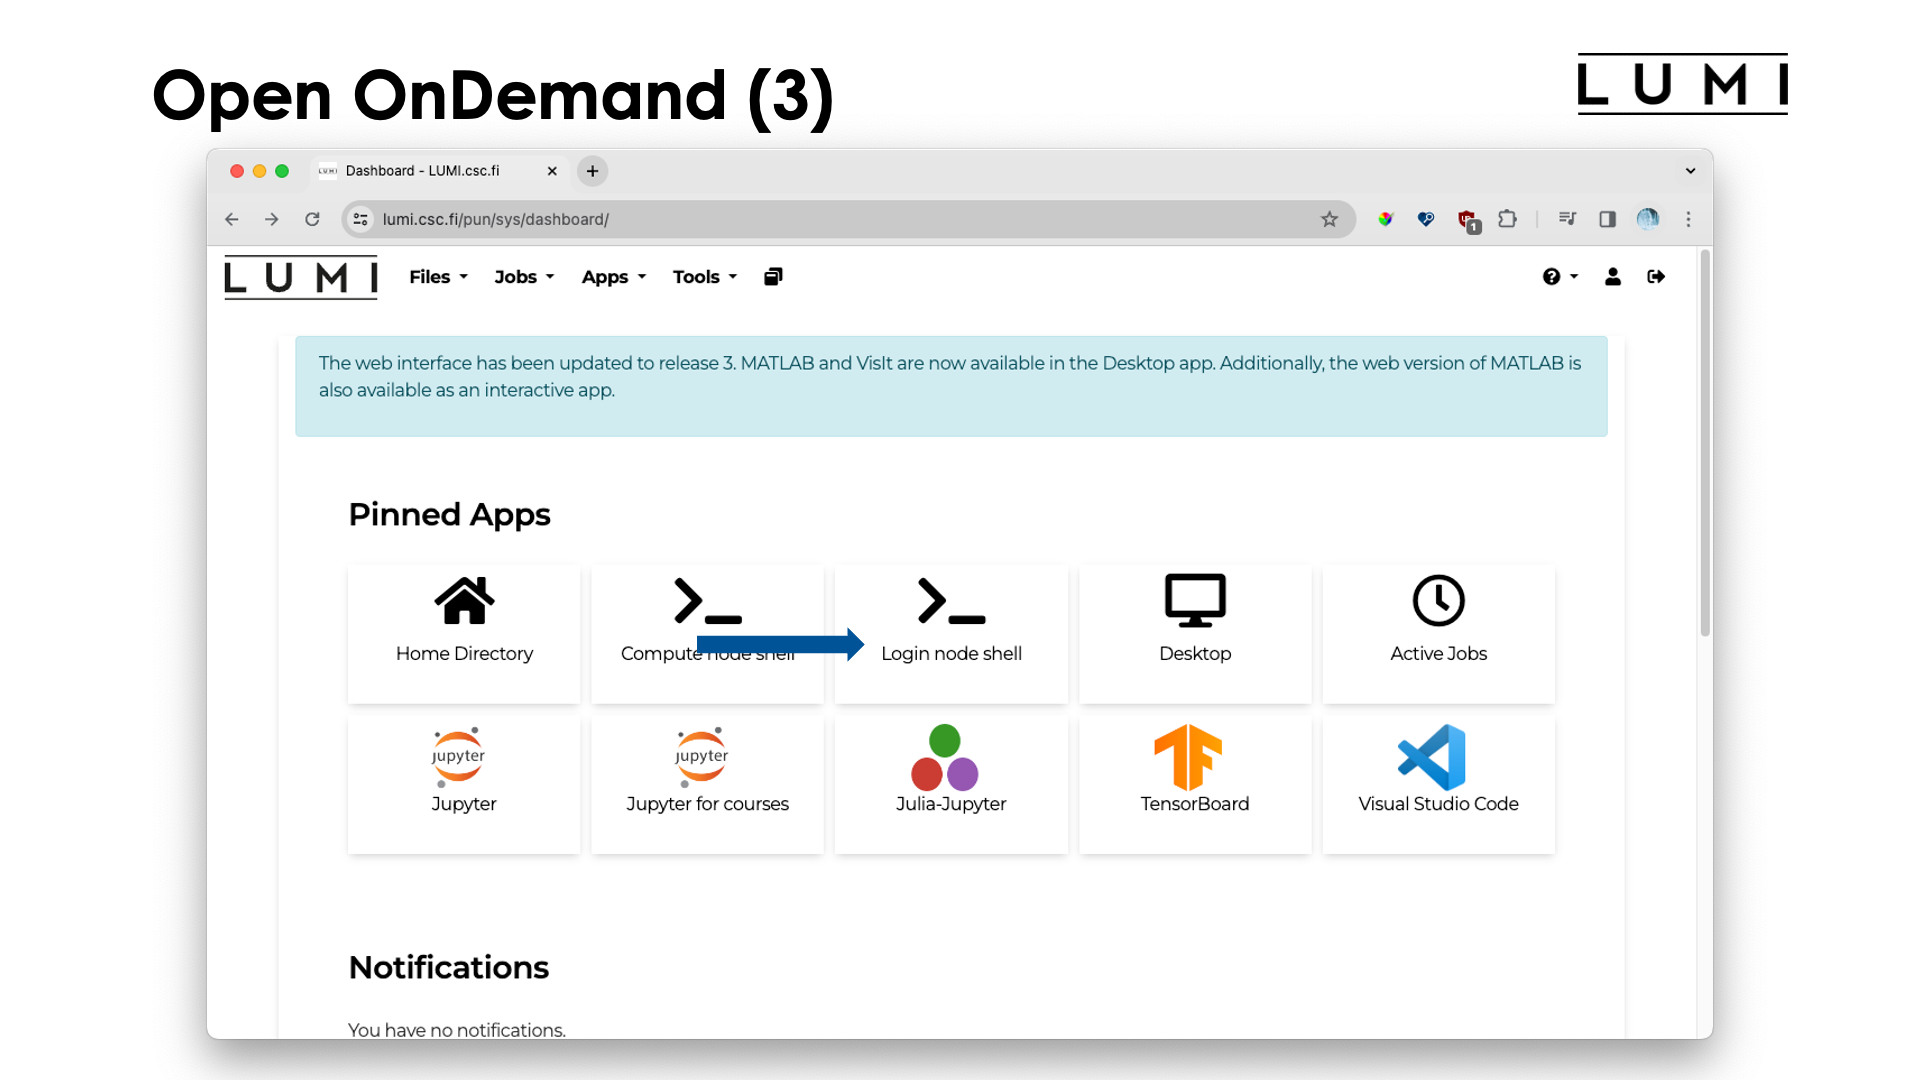Viewport: 1920px width, 1080px height.
Task: Open the Login node shell app
Action: pyautogui.click(x=951, y=633)
